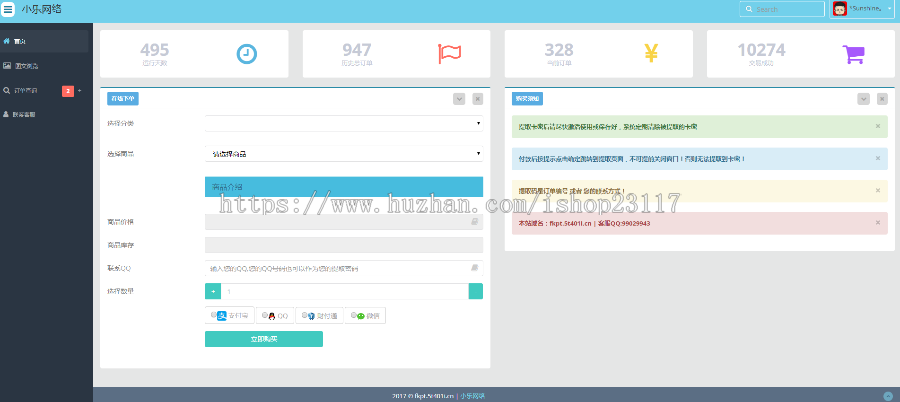Open the order query sidebar item
Image resolution: width=900 pixels, height=402 pixels.
tap(45, 90)
